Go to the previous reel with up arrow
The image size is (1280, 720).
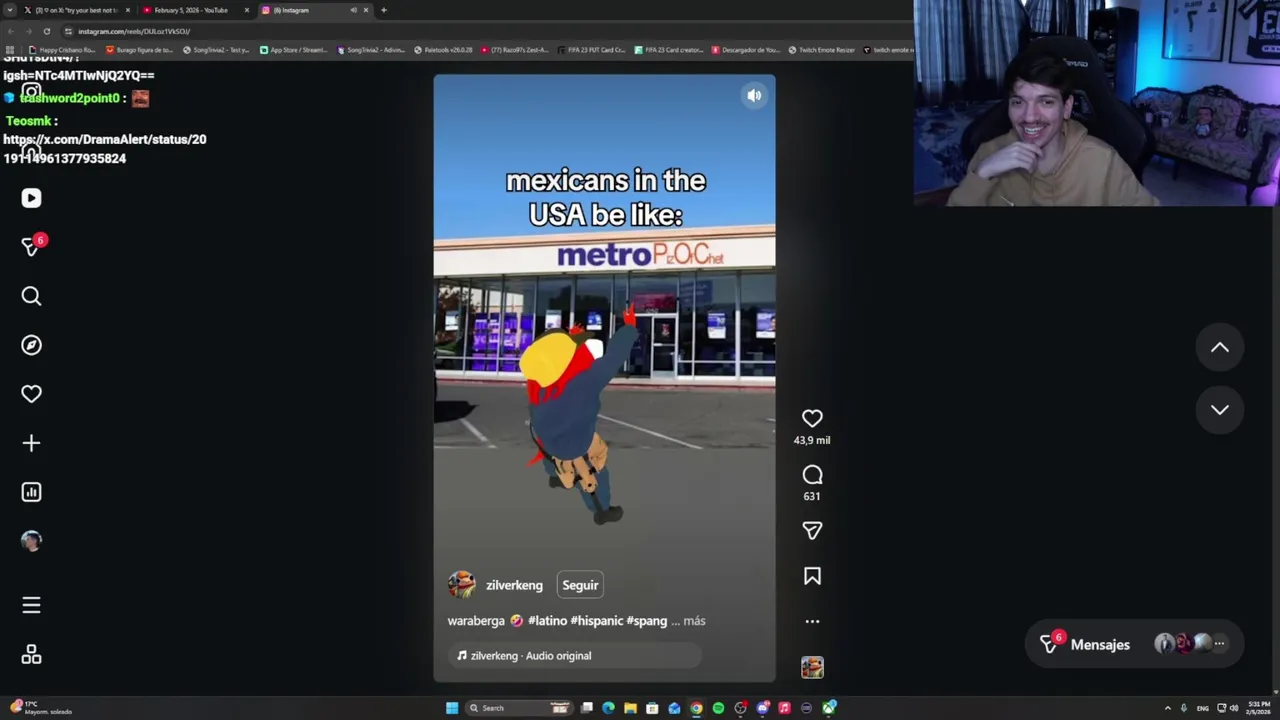coord(1220,347)
